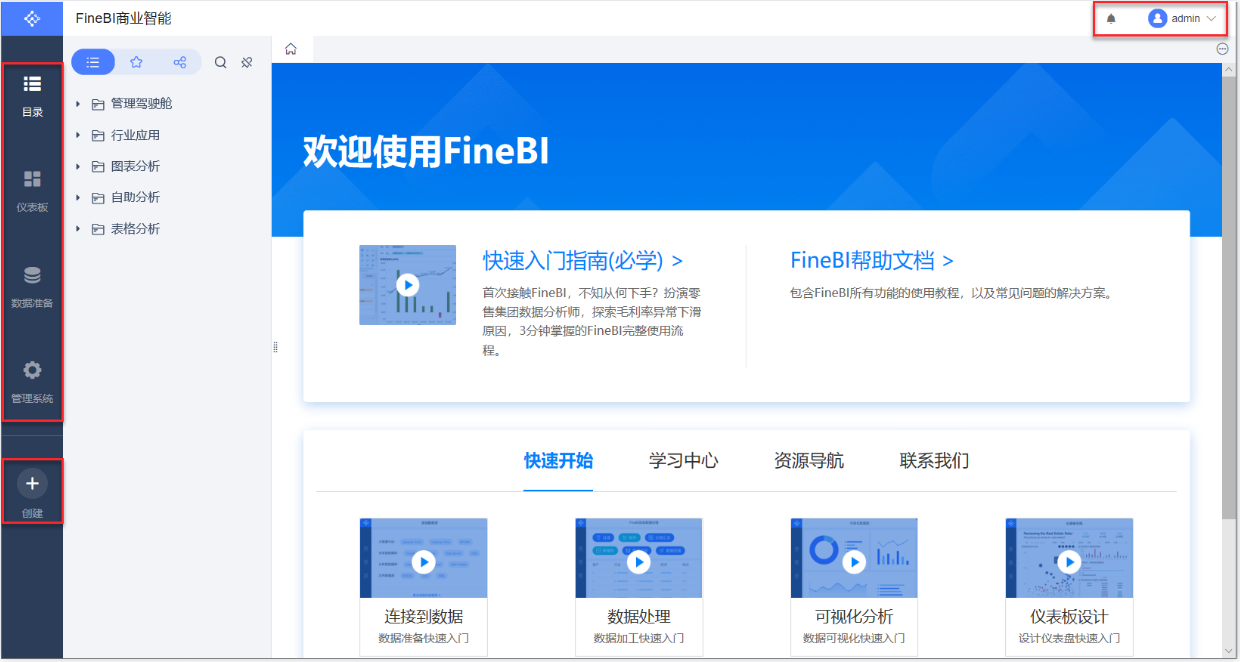Click the admin avatar icon
This screenshot has width=1240, height=662.
[x=1157, y=18]
